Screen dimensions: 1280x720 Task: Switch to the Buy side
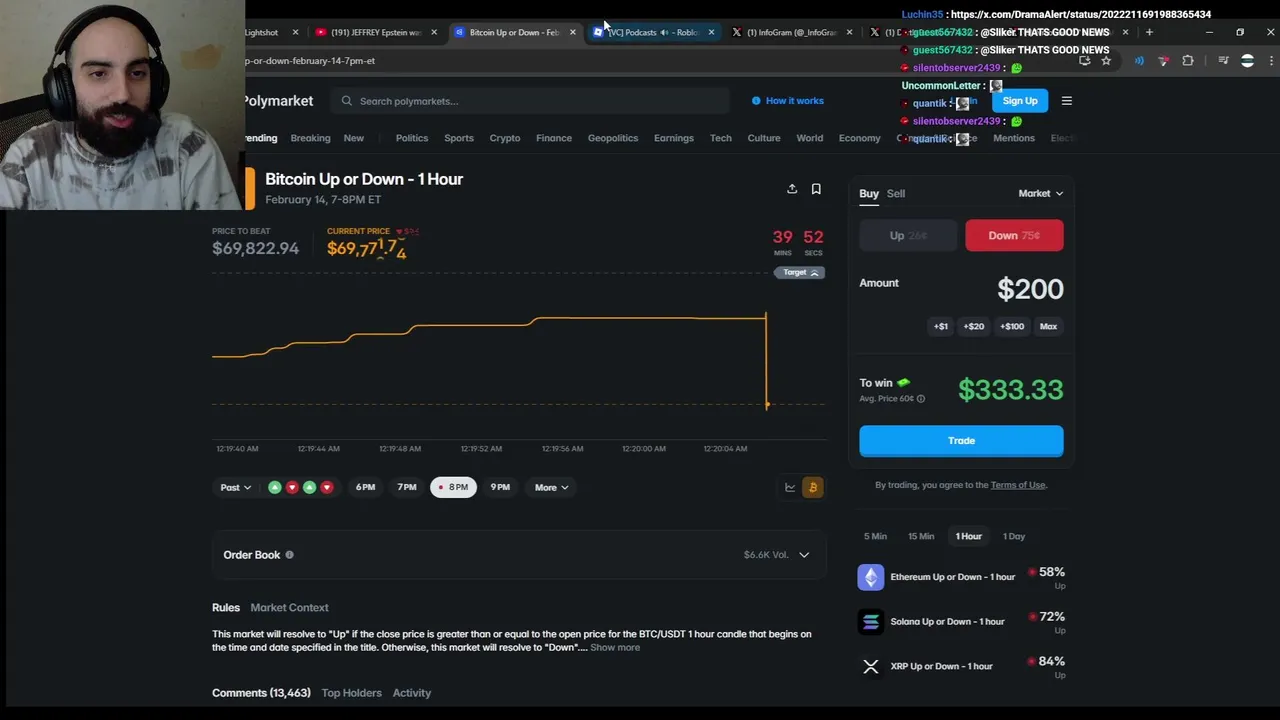tap(869, 193)
